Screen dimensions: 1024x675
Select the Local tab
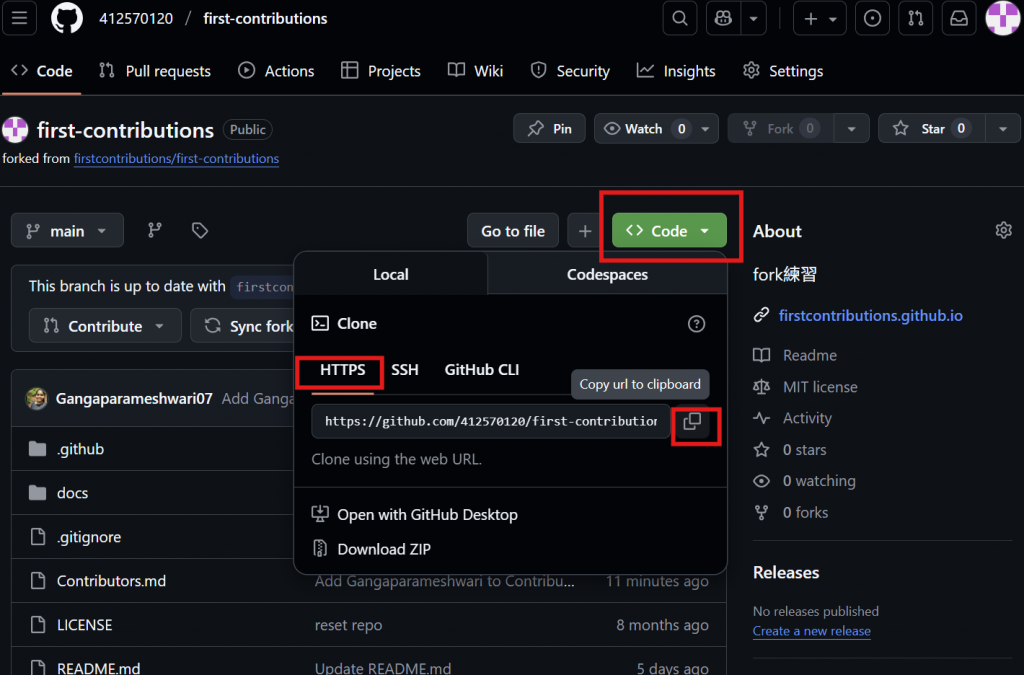pos(391,274)
